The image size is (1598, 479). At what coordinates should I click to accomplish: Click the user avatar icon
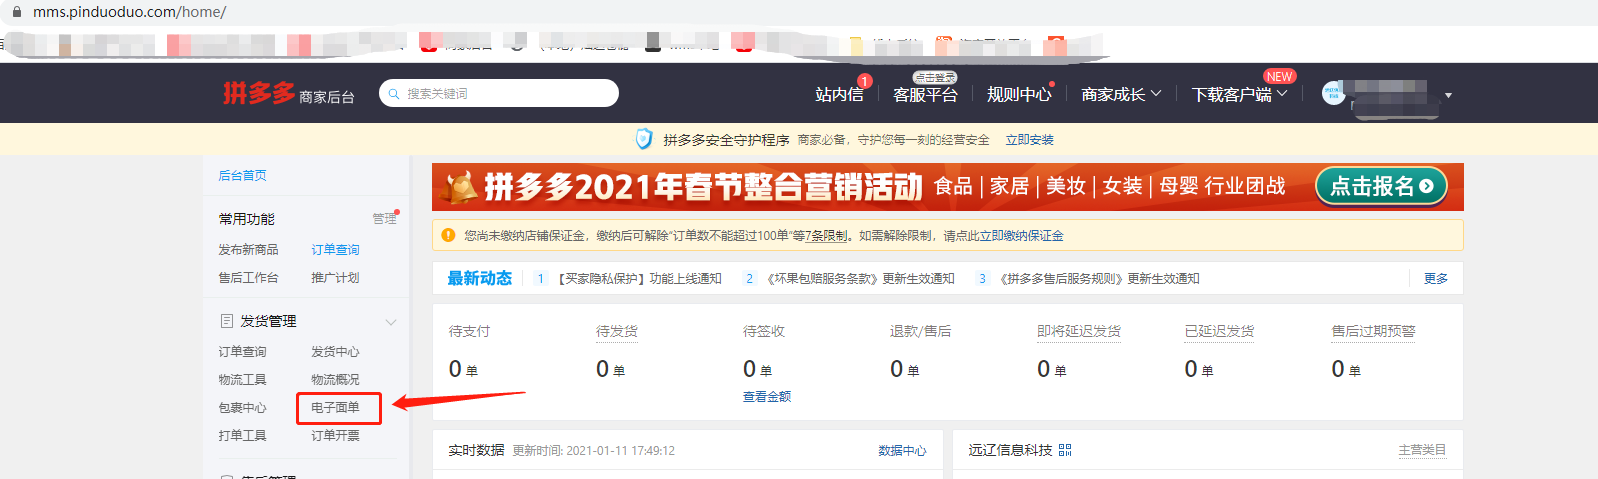1333,93
